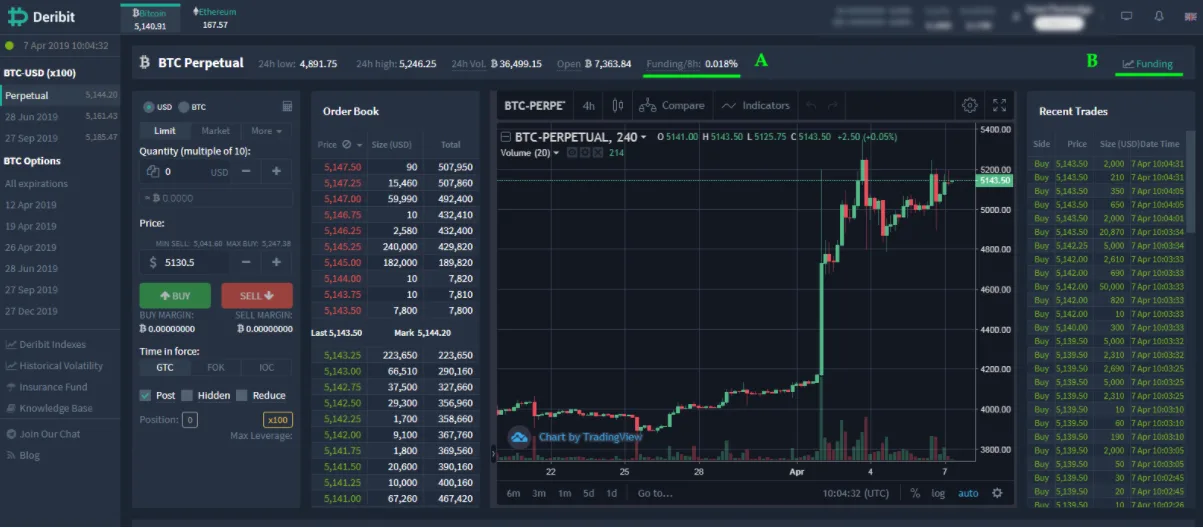Click the chart undo arrow
The height and width of the screenshot is (528, 1203).
coord(811,105)
